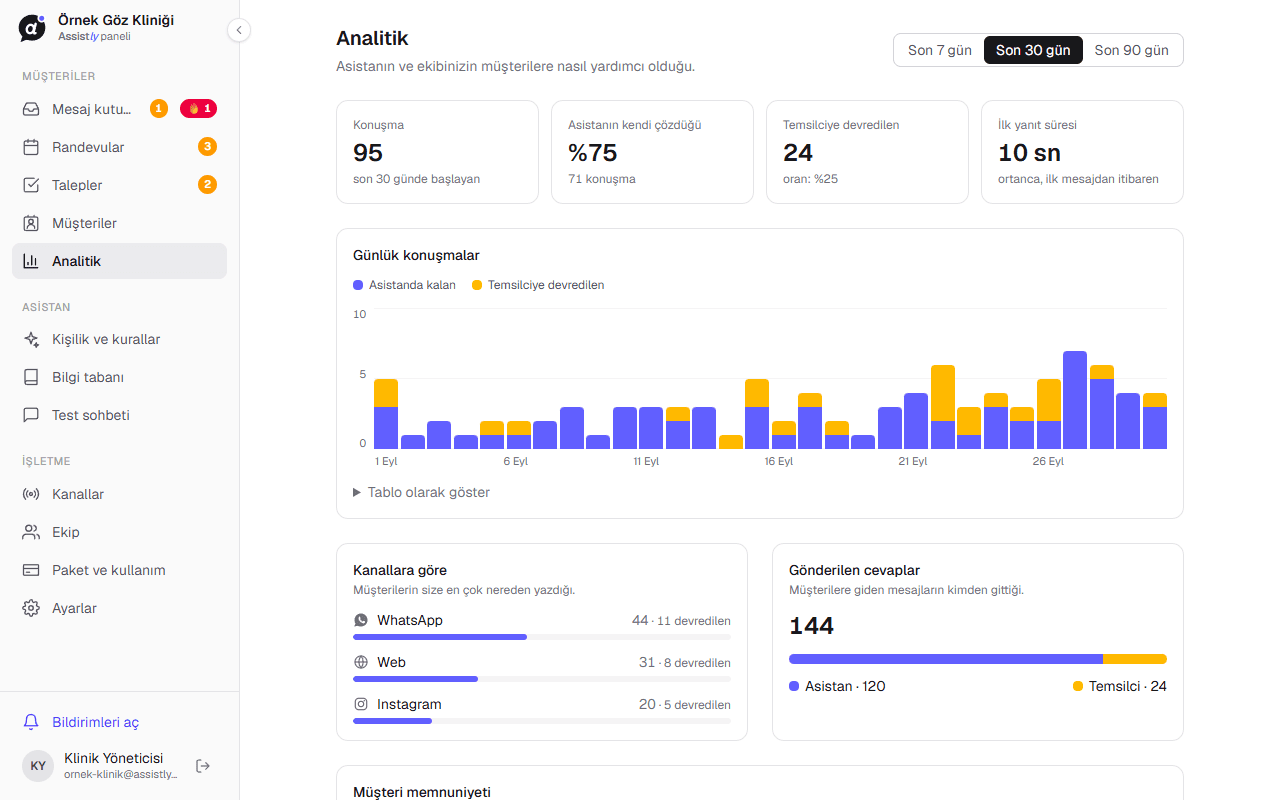Select the Son 7 gün range
This screenshot has width=1280, height=800.
tap(940, 50)
